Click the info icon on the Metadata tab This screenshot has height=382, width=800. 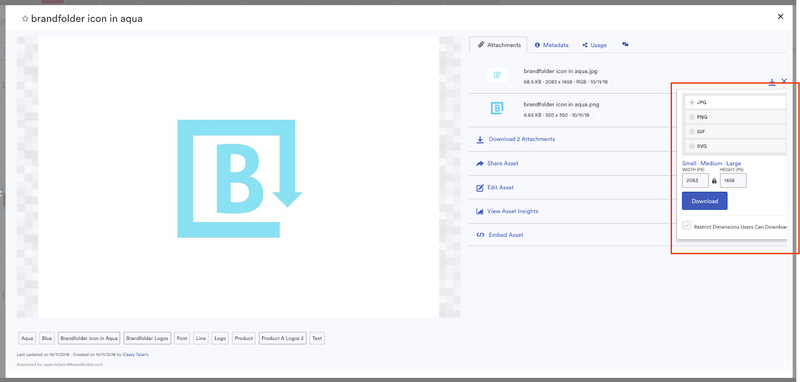click(x=537, y=45)
